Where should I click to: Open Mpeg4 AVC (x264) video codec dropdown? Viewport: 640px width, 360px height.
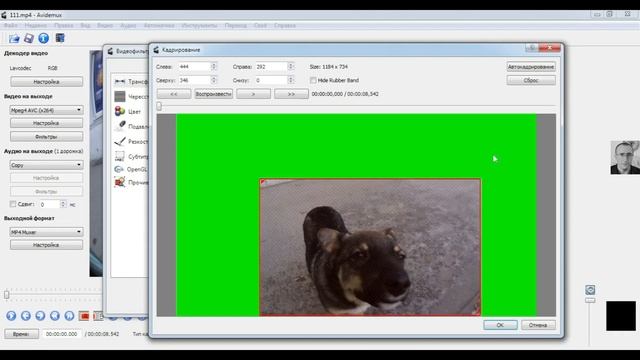tap(46, 110)
